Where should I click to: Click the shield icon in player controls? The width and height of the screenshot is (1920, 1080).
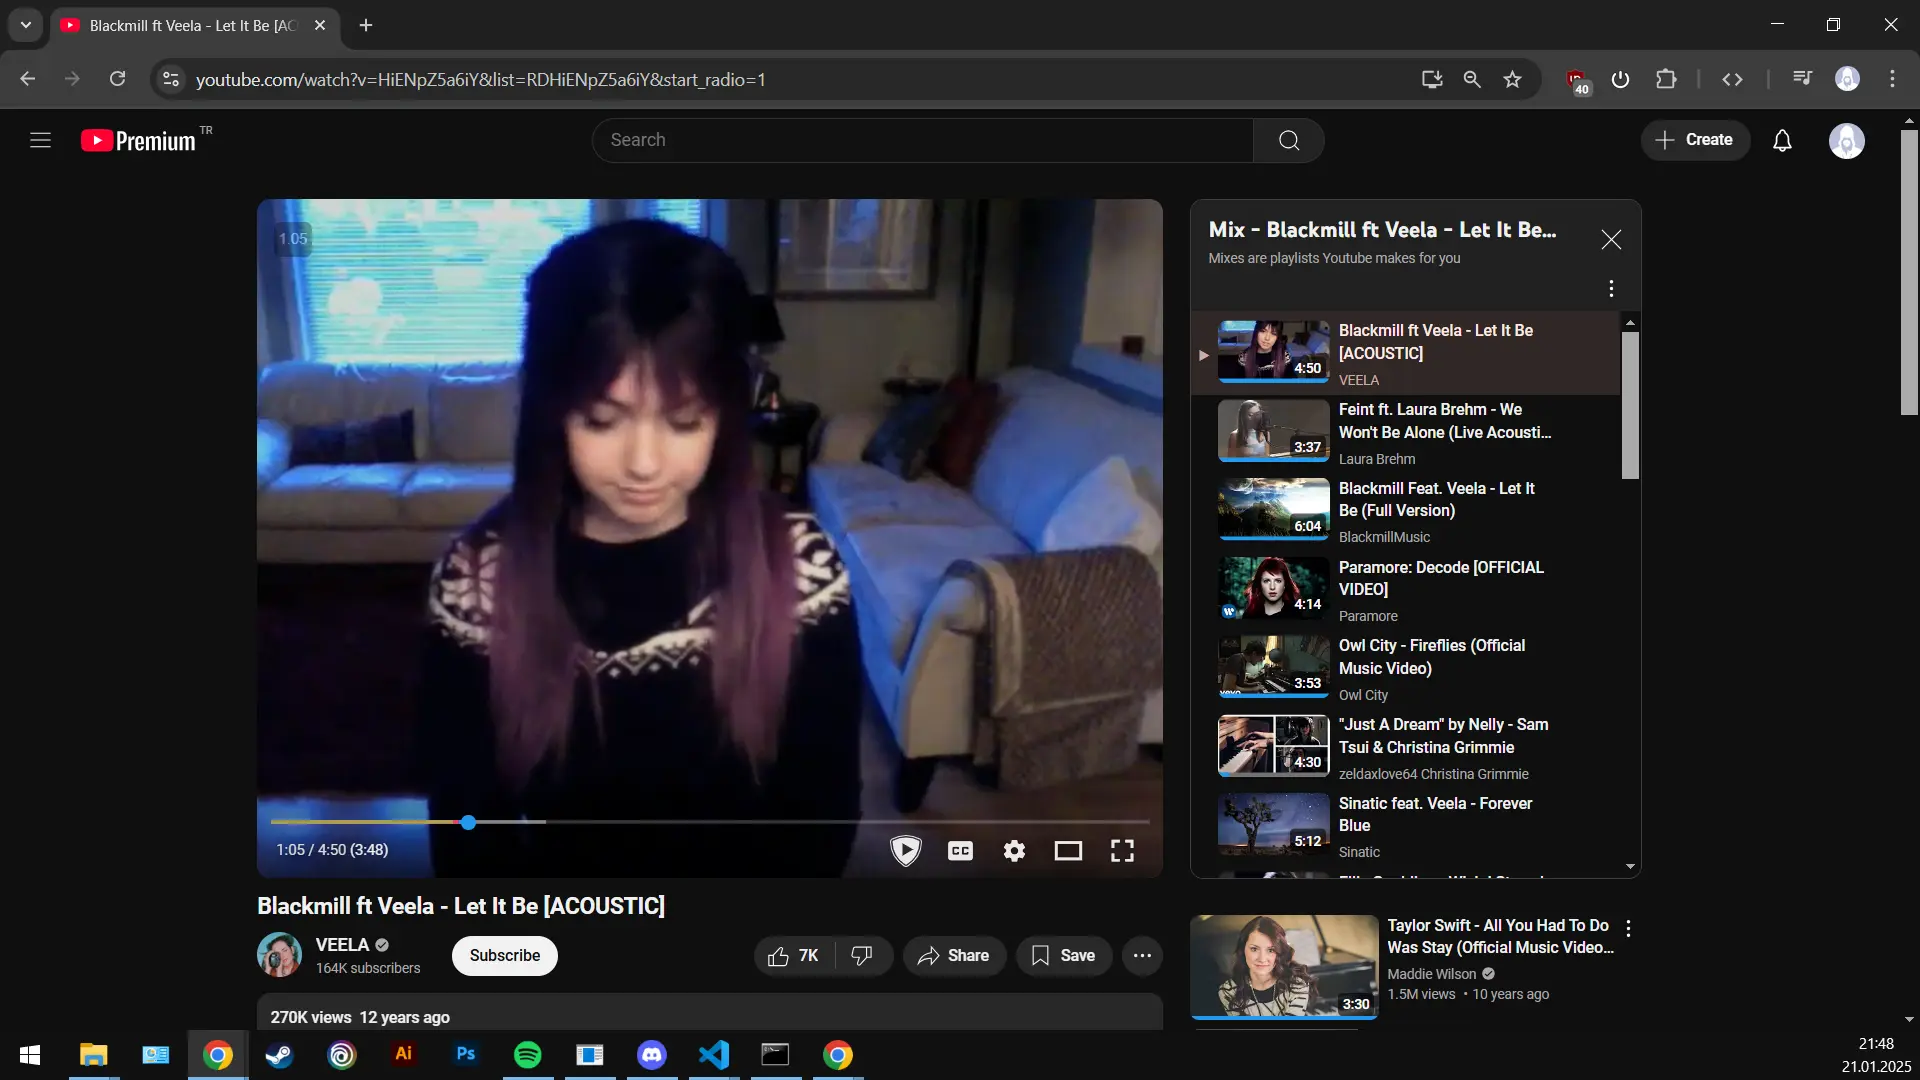coord(906,850)
